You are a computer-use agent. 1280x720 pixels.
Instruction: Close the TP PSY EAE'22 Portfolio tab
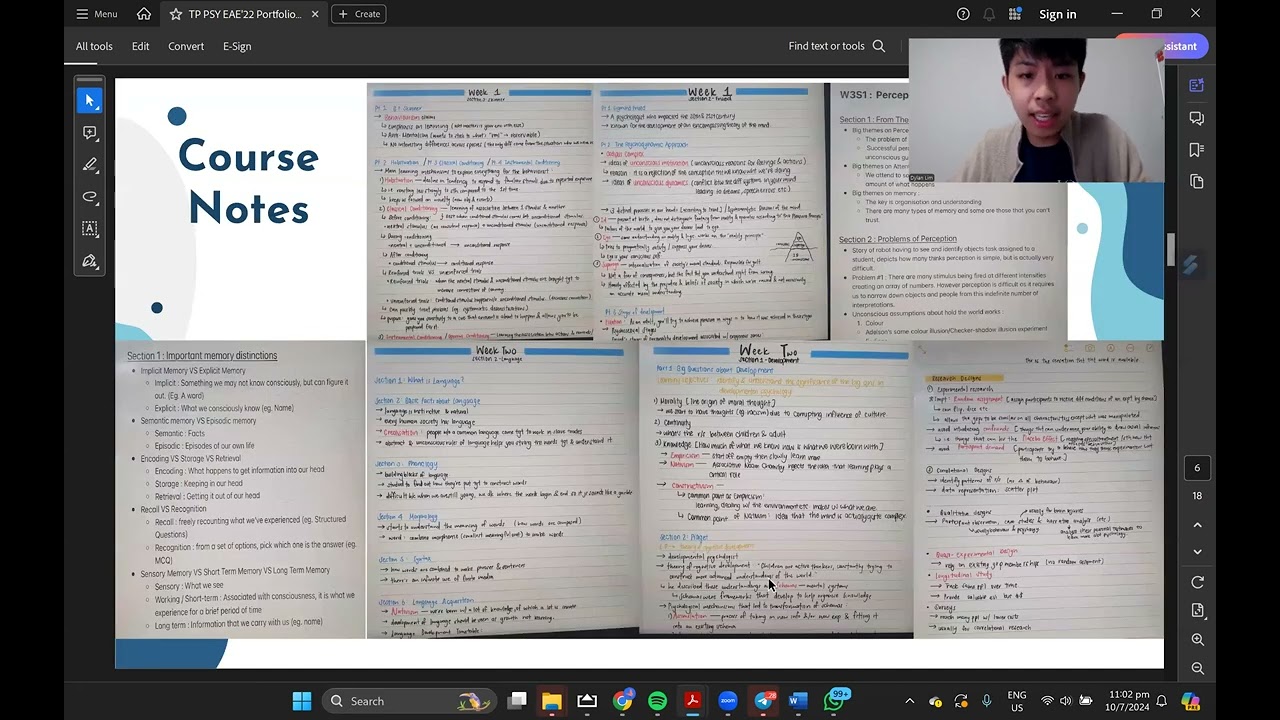pyautogui.click(x=315, y=14)
